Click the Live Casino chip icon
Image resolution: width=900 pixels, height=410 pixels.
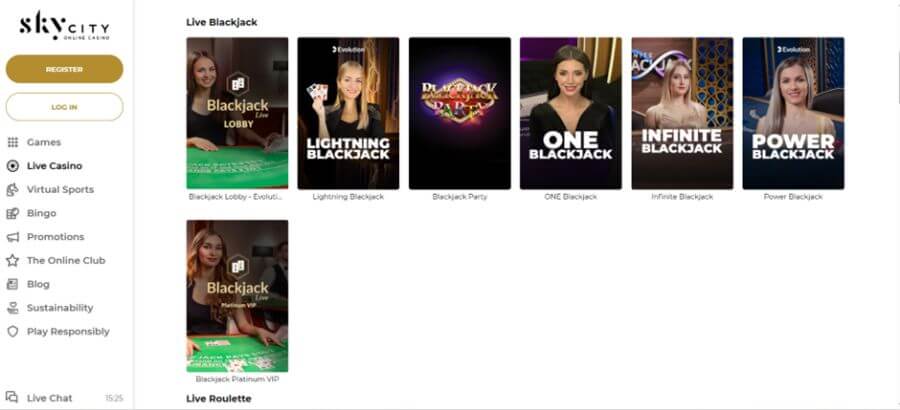[13, 166]
